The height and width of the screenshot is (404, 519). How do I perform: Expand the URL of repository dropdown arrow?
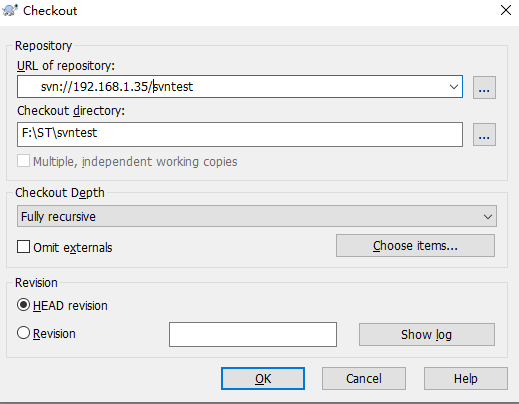pos(453,87)
